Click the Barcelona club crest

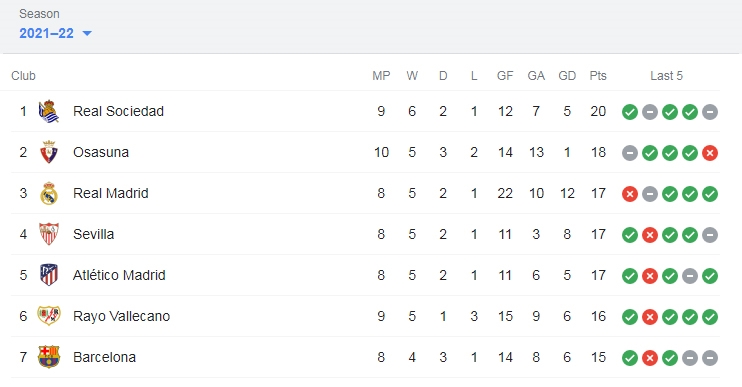pyautogui.click(x=49, y=357)
